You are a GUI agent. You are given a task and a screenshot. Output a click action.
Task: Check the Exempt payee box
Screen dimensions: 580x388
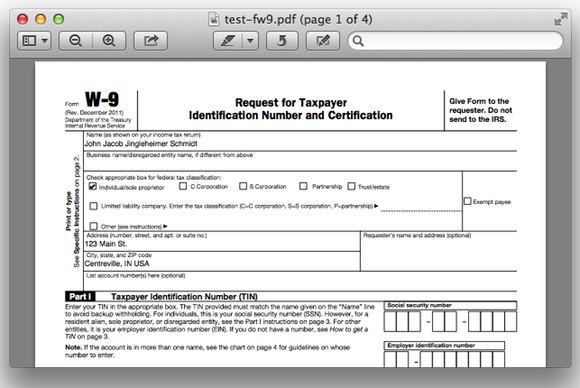[x=468, y=201]
